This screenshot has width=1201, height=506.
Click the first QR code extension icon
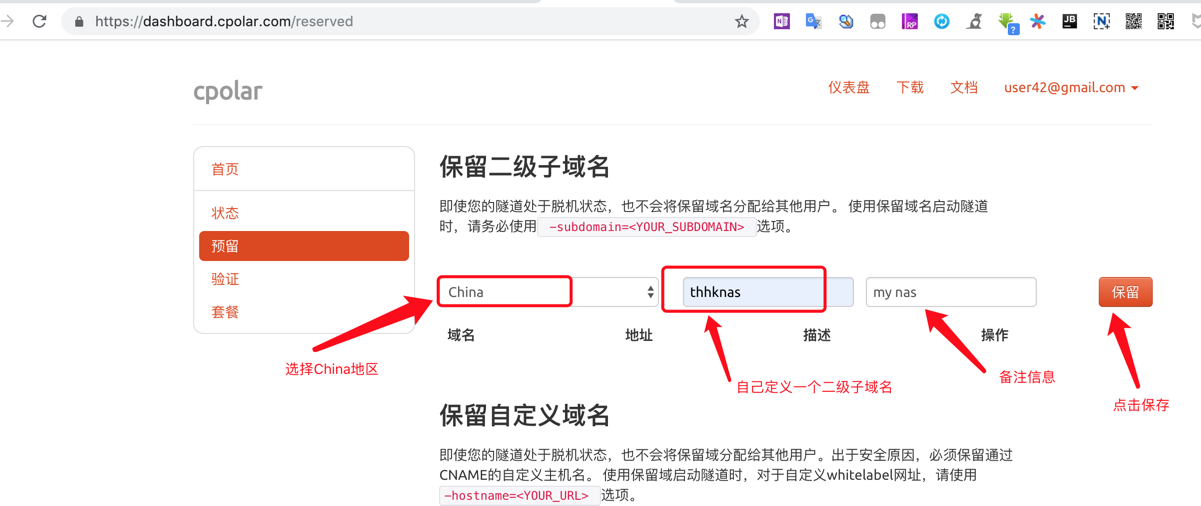[1134, 21]
